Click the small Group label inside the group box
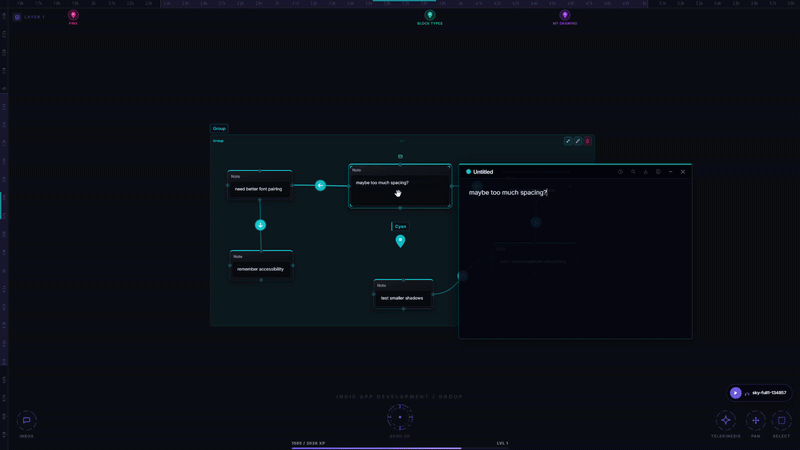Image resolution: width=800 pixels, height=450 pixels. click(x=218, y=141)
